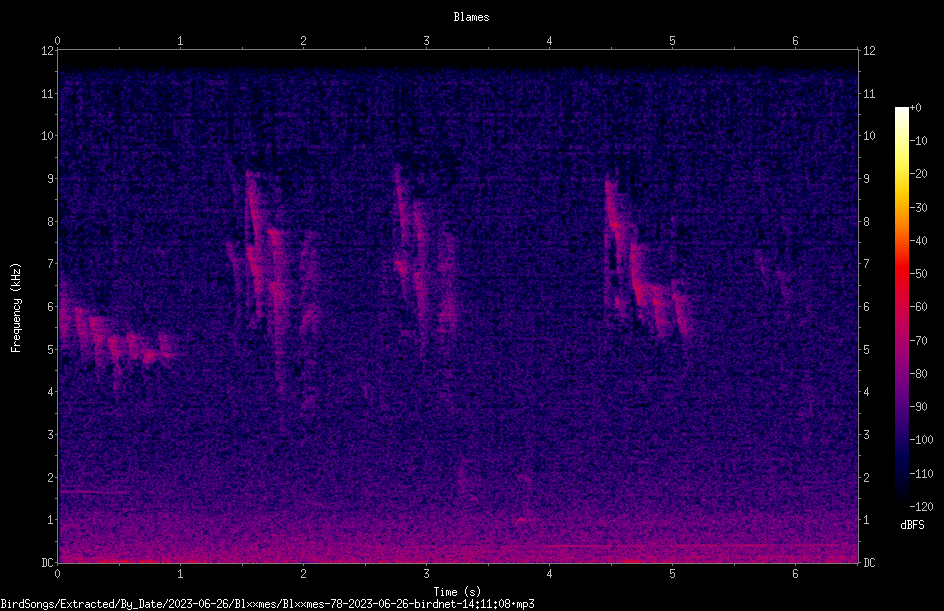This screenshot has height=611, width=944.
Task: Click the 'Time (s)' axis label
Action: [x=458, y=592]
